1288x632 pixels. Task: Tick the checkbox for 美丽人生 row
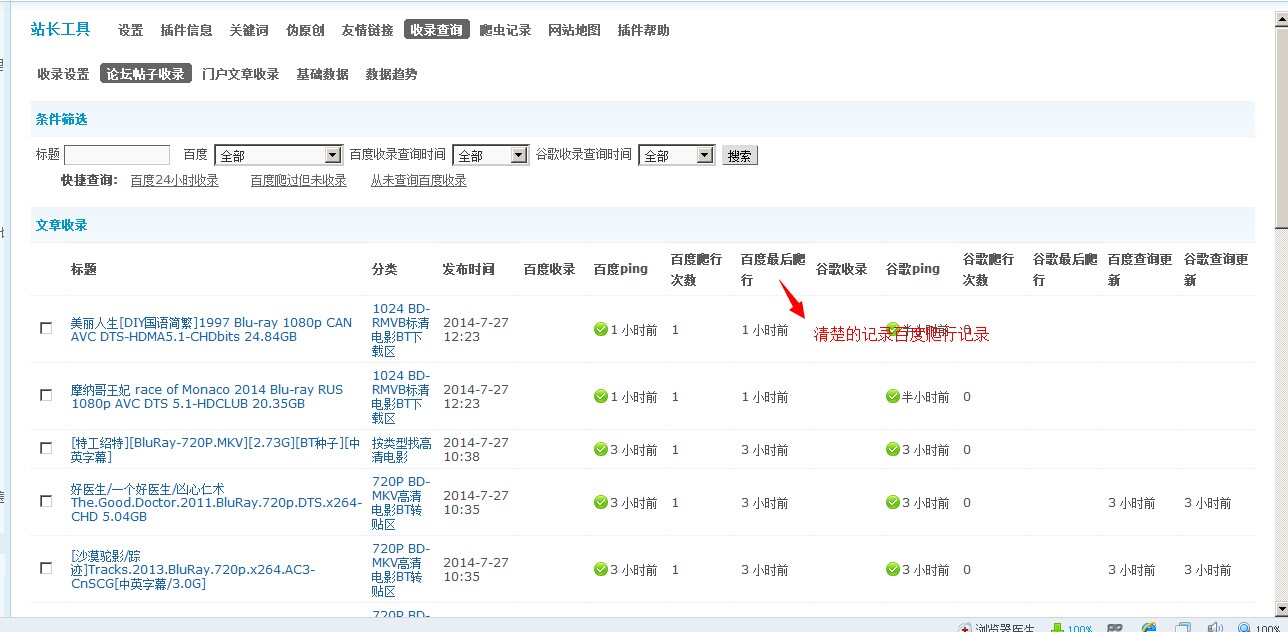(46, 328)
